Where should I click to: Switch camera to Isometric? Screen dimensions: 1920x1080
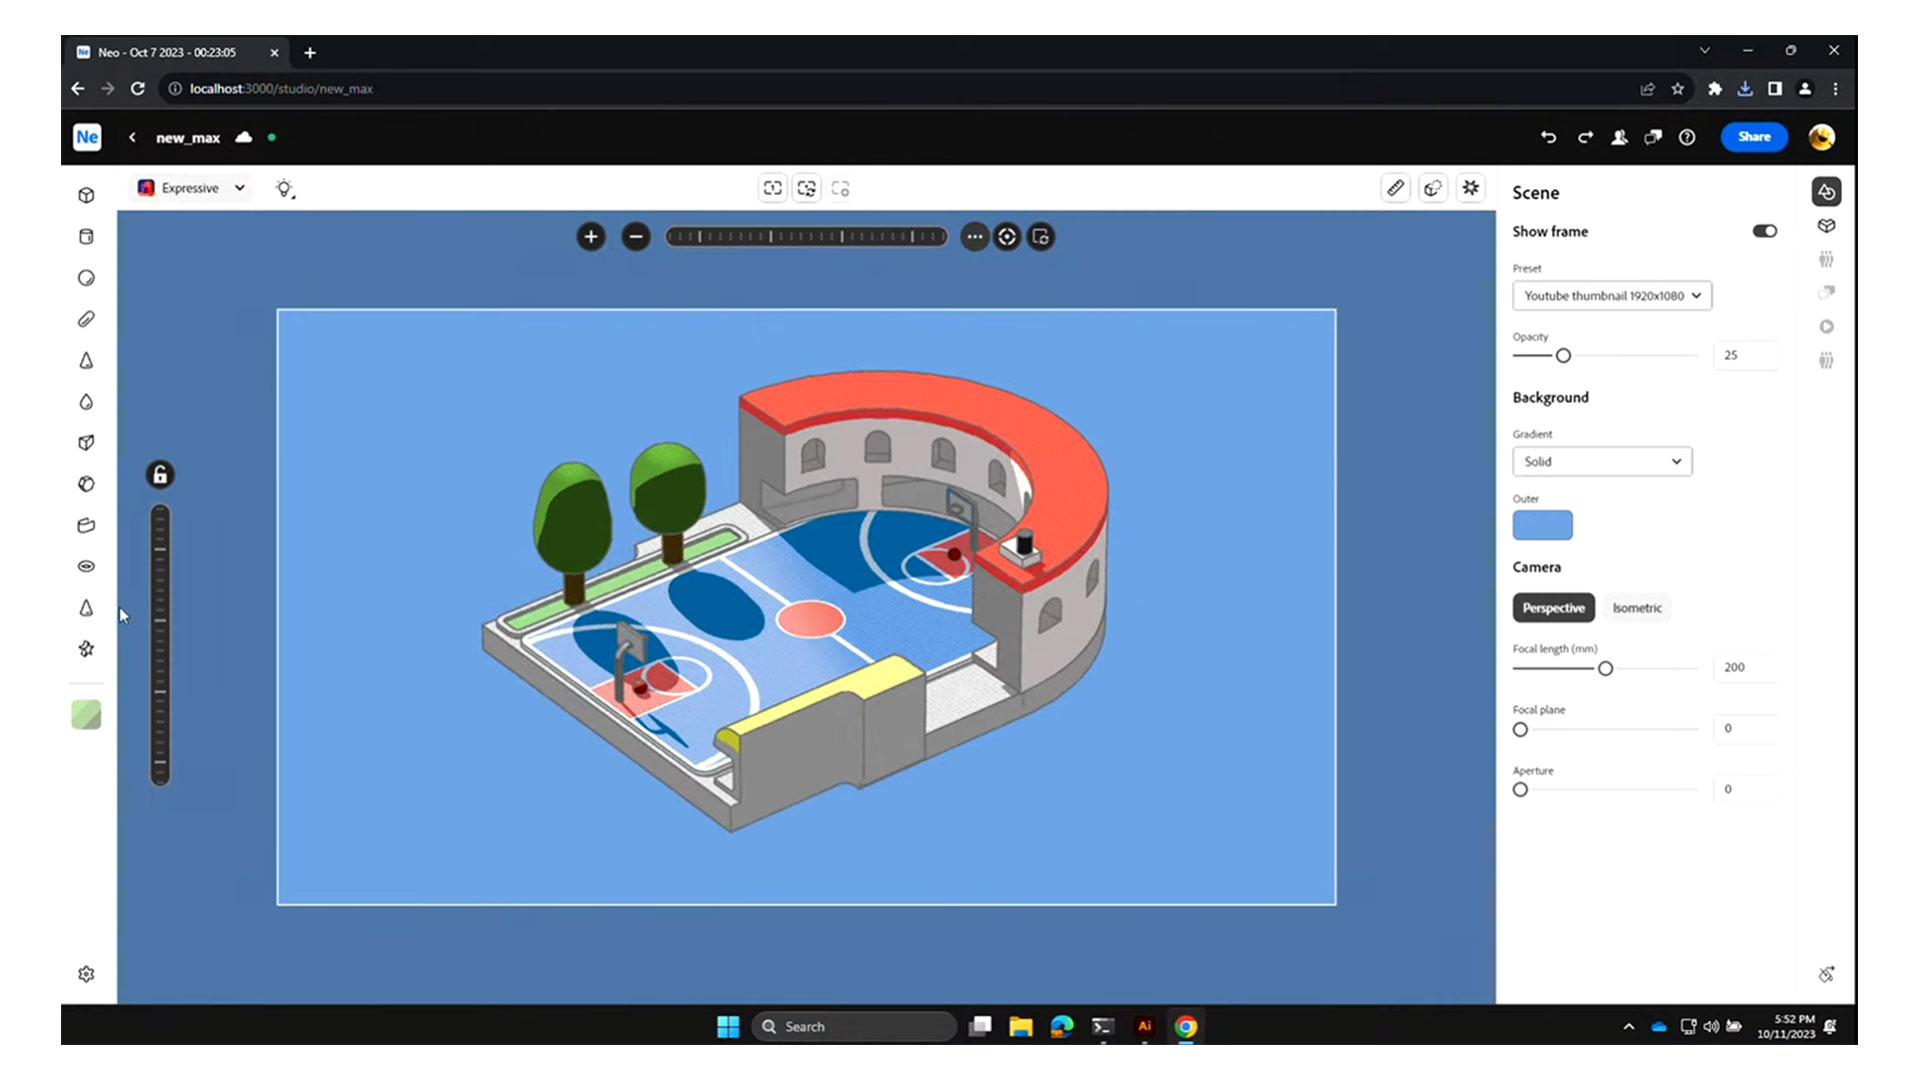pyautogui.click(x=1637, y=608)
